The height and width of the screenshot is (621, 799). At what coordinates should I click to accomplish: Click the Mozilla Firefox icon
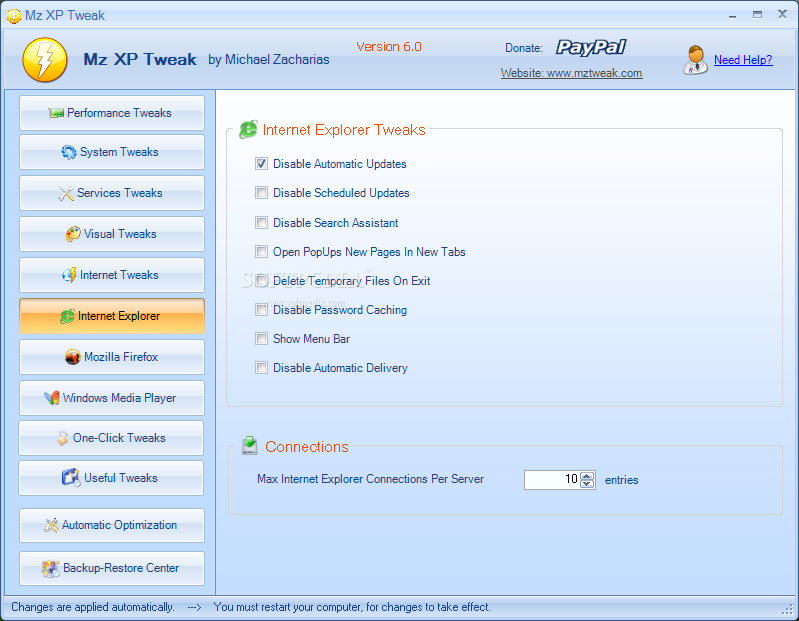73,357
